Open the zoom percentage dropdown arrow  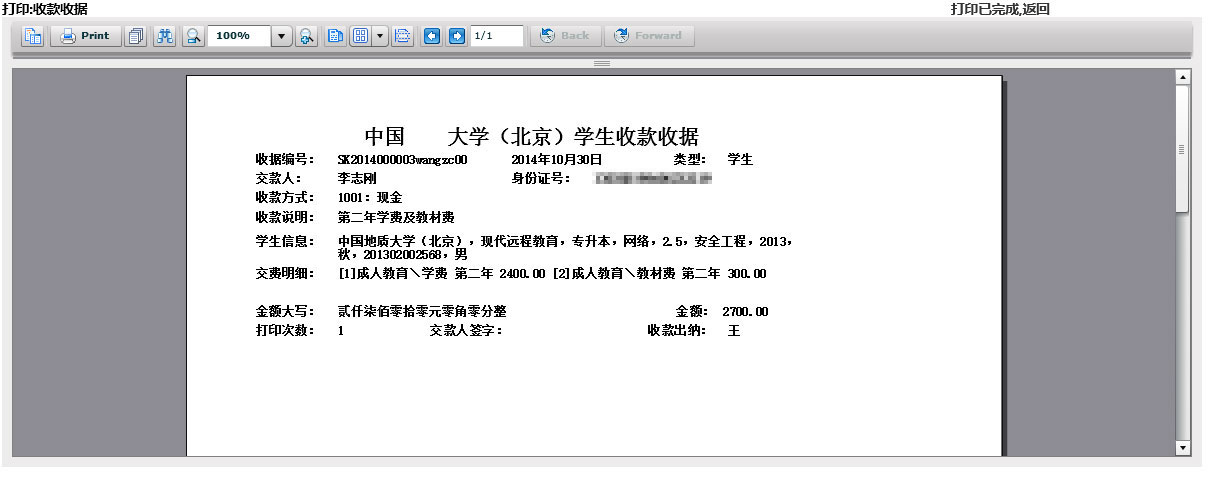281,36
